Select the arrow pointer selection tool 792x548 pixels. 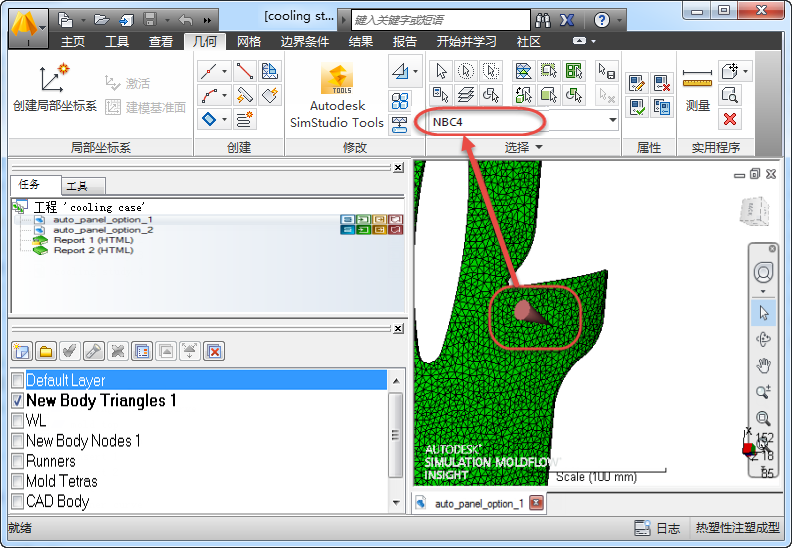(x=441, y=71)
